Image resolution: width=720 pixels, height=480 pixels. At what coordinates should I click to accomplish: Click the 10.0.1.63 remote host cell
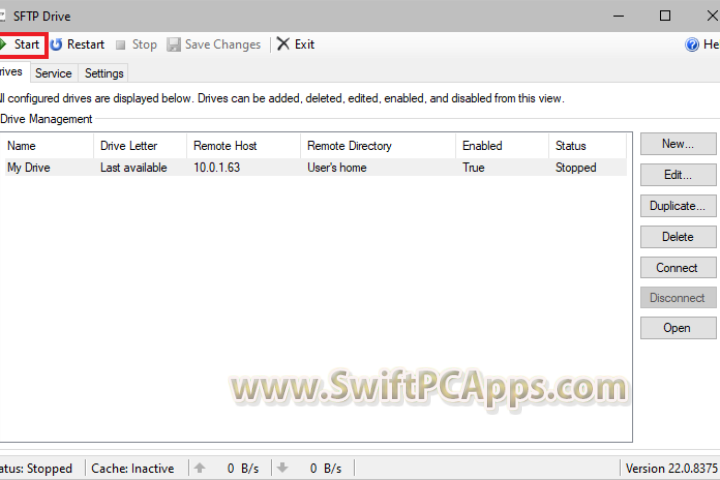(x=217, y=168)
